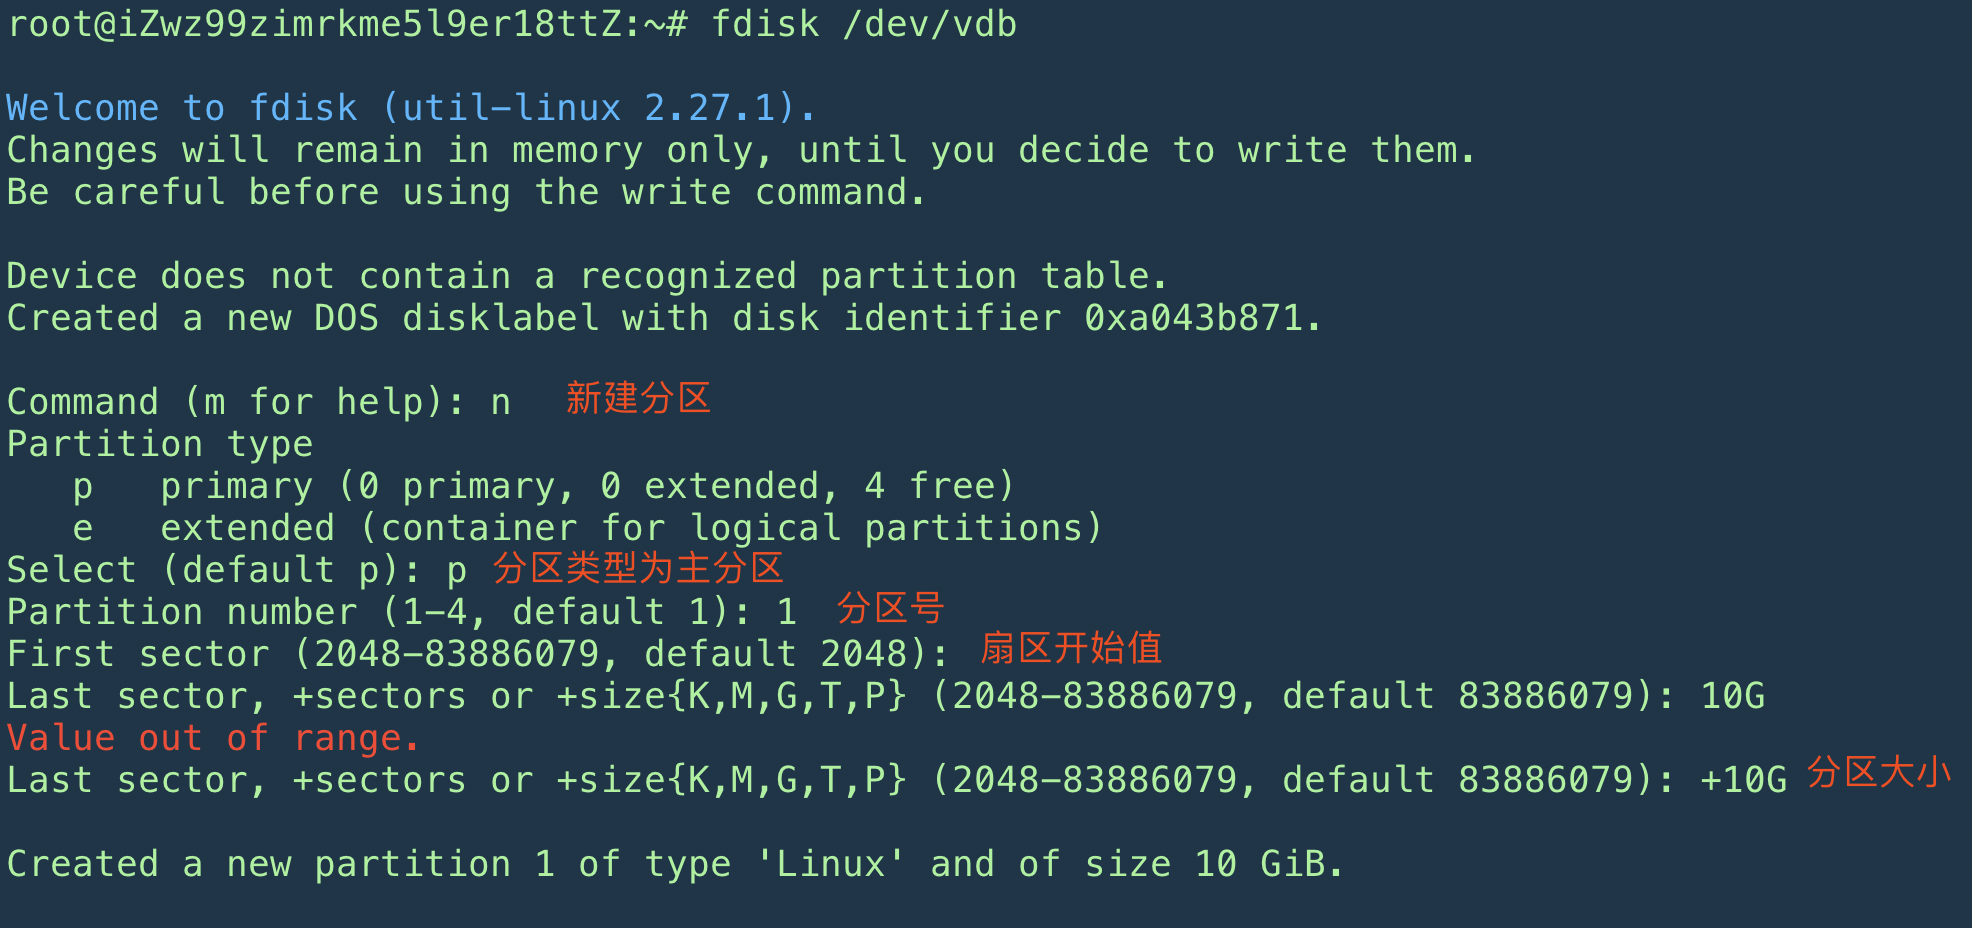
Task: Click the 'Be careful before using' warning line
Action: coord(466,192)
